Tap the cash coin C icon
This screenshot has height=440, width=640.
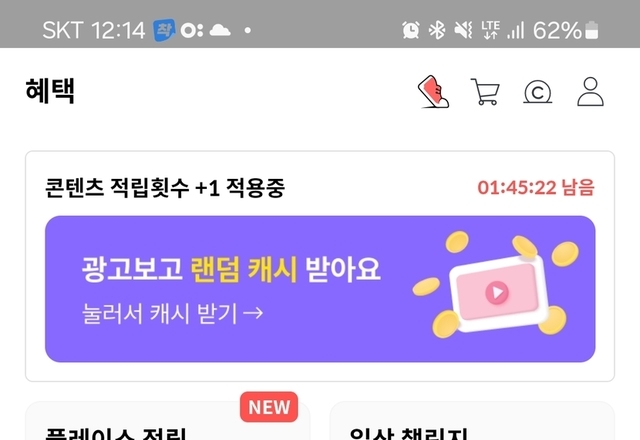coord(538,92)
